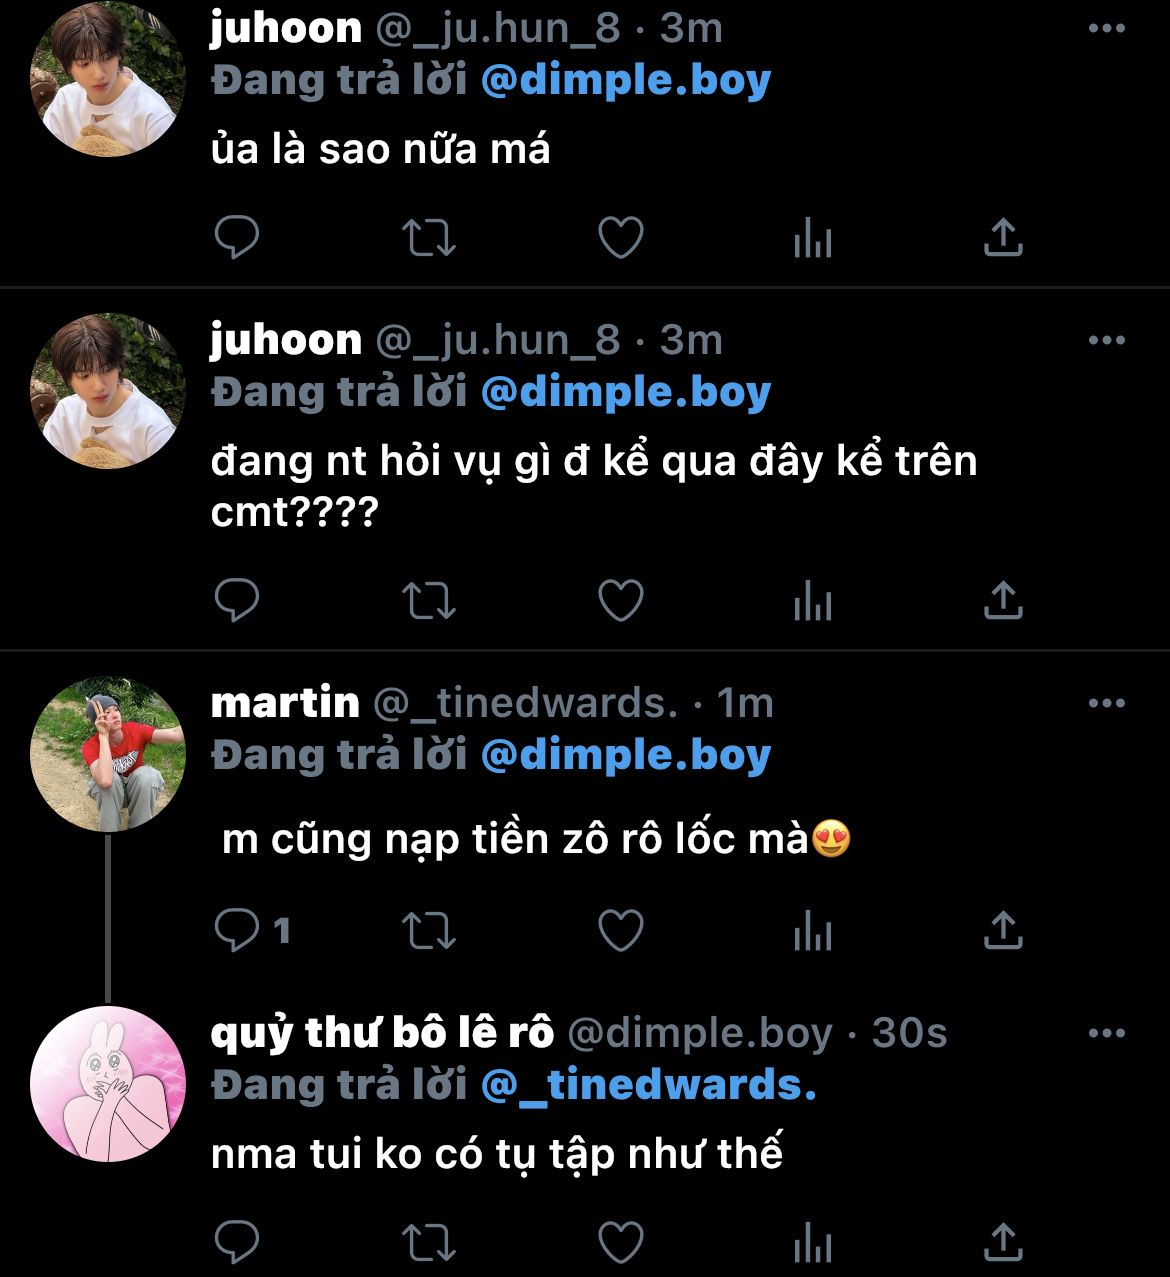Open @dimple.boy mention in juhoon's first reply
Image resolution: width=1170 pixels, height=1277 pixels.
pos(626,81)
